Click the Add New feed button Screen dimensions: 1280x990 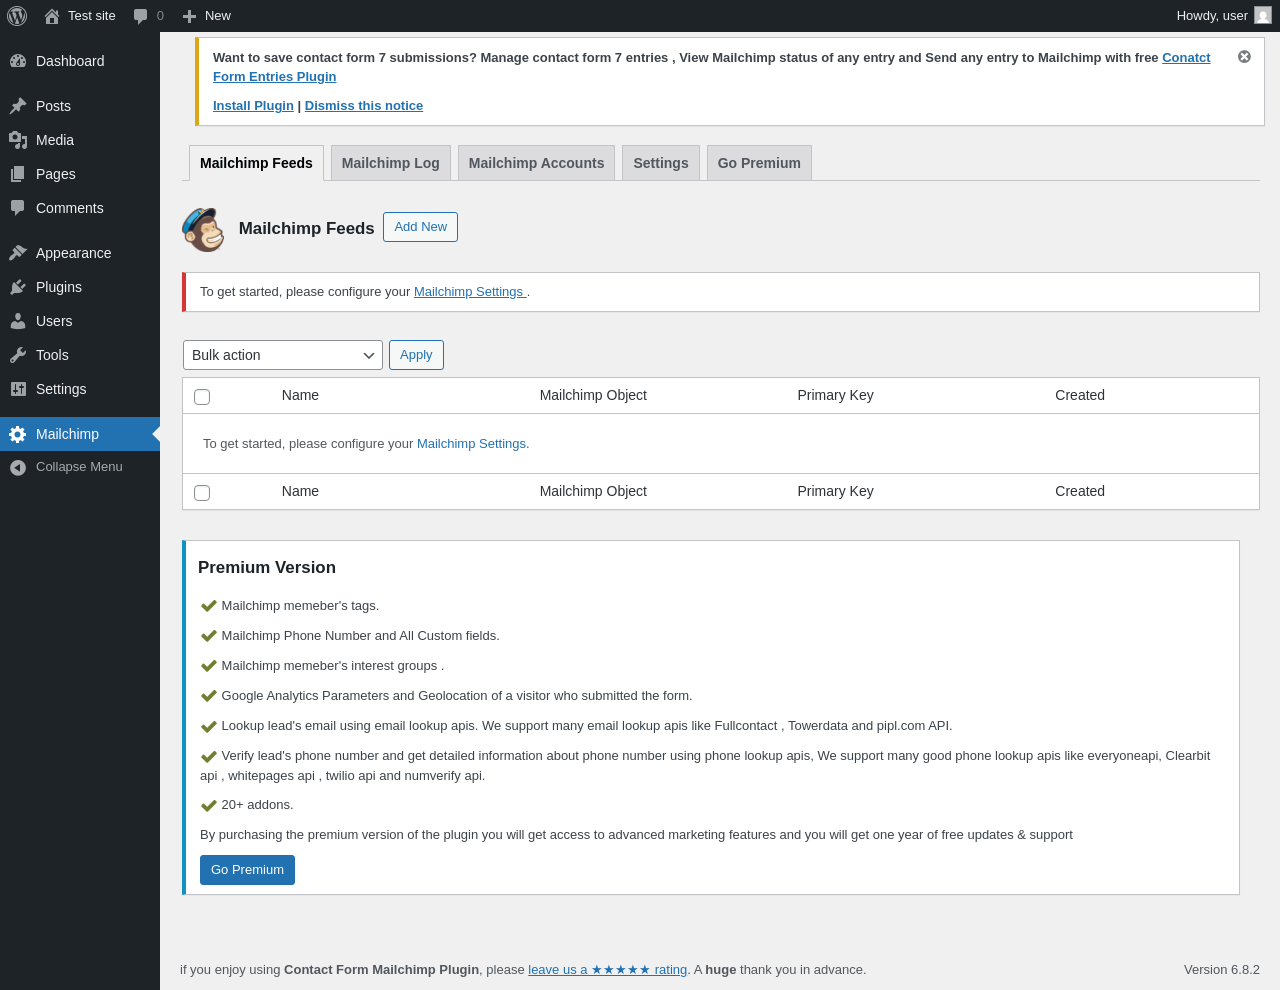[420, 227]
